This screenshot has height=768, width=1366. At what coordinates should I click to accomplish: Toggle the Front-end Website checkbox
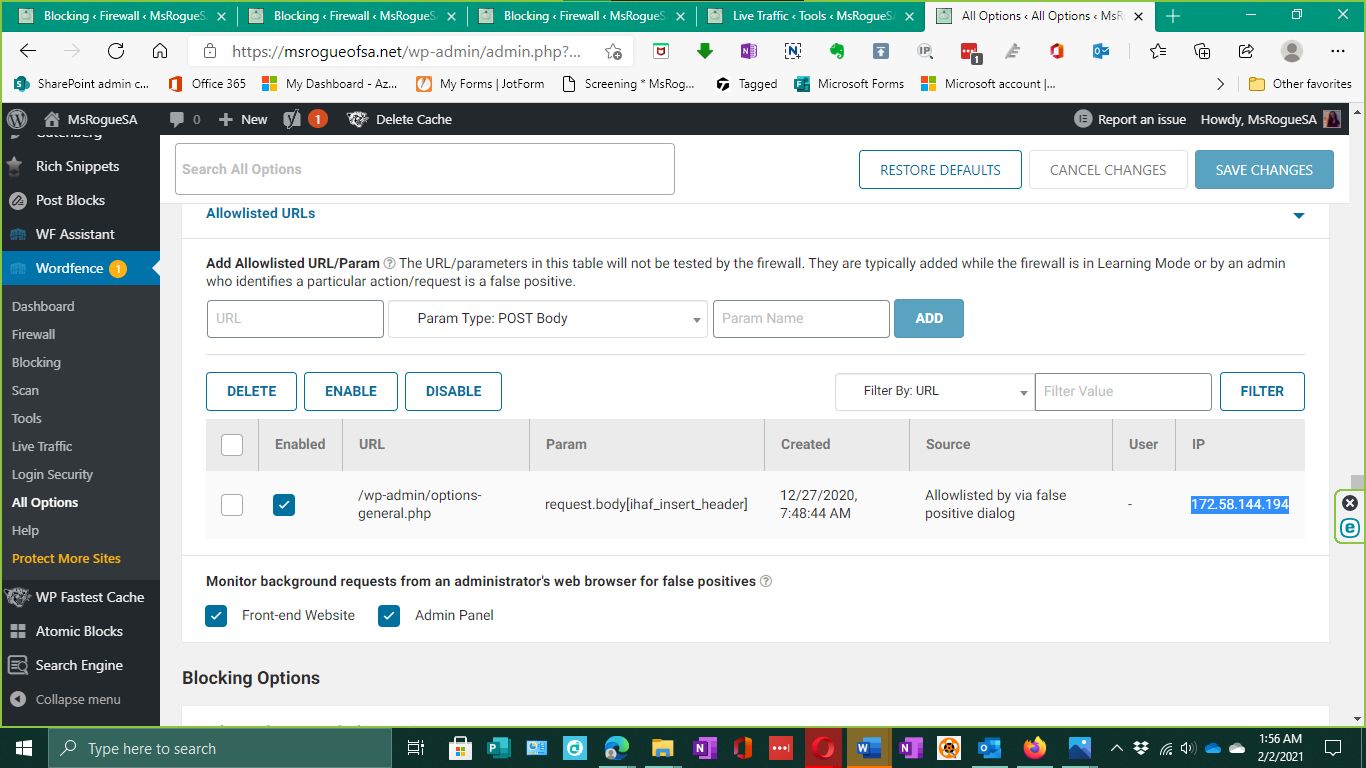(x=216, y=616)
